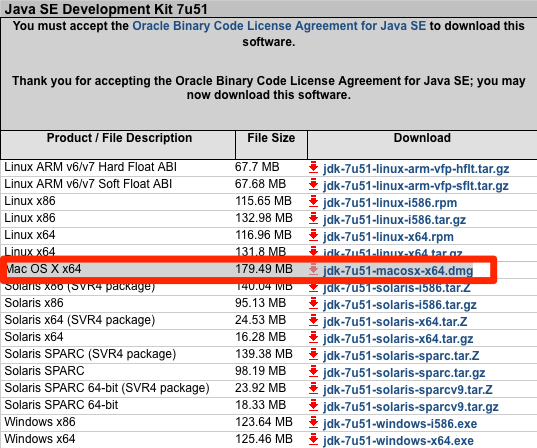
Task: Click download arrow icon for Linux ARM Soft Float
Action: [x=313, y=185]
